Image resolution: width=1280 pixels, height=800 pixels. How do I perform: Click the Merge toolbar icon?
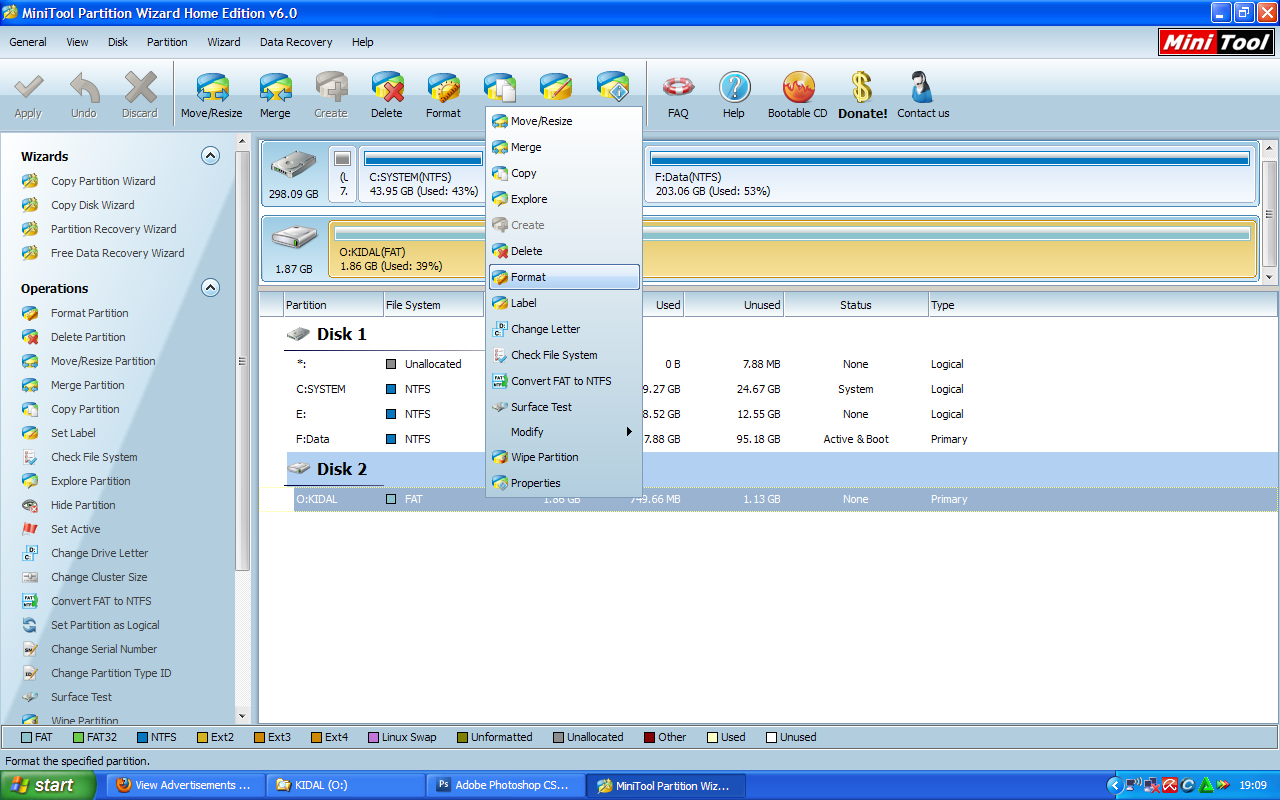pyautogui.click(x=275, y=88)
